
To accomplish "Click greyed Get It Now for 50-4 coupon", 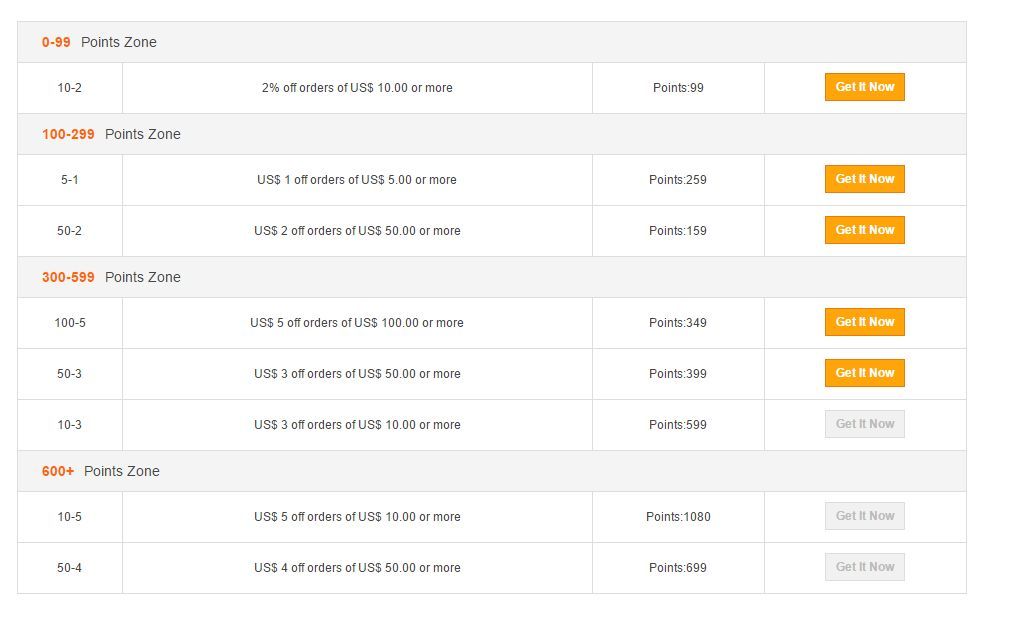I will 864,567.
